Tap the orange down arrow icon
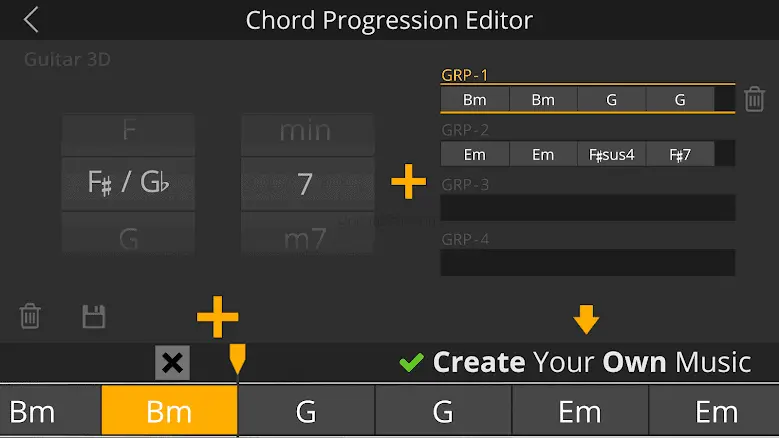This screenshot has width=779, height=438. pyautogui.click(x=586, y=320)
